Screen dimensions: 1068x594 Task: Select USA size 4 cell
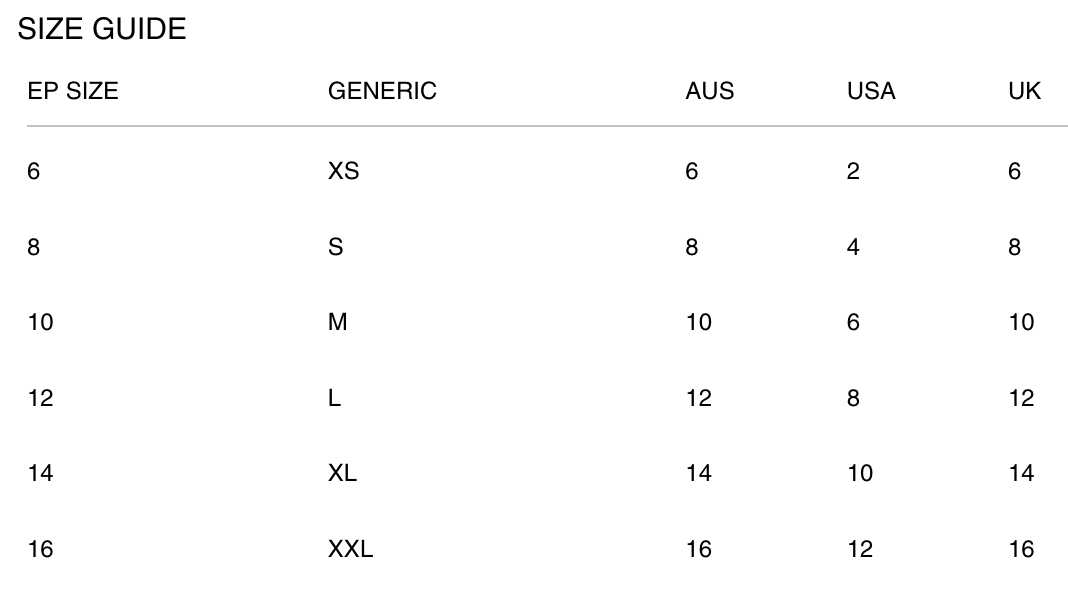[x=853, y=247]
